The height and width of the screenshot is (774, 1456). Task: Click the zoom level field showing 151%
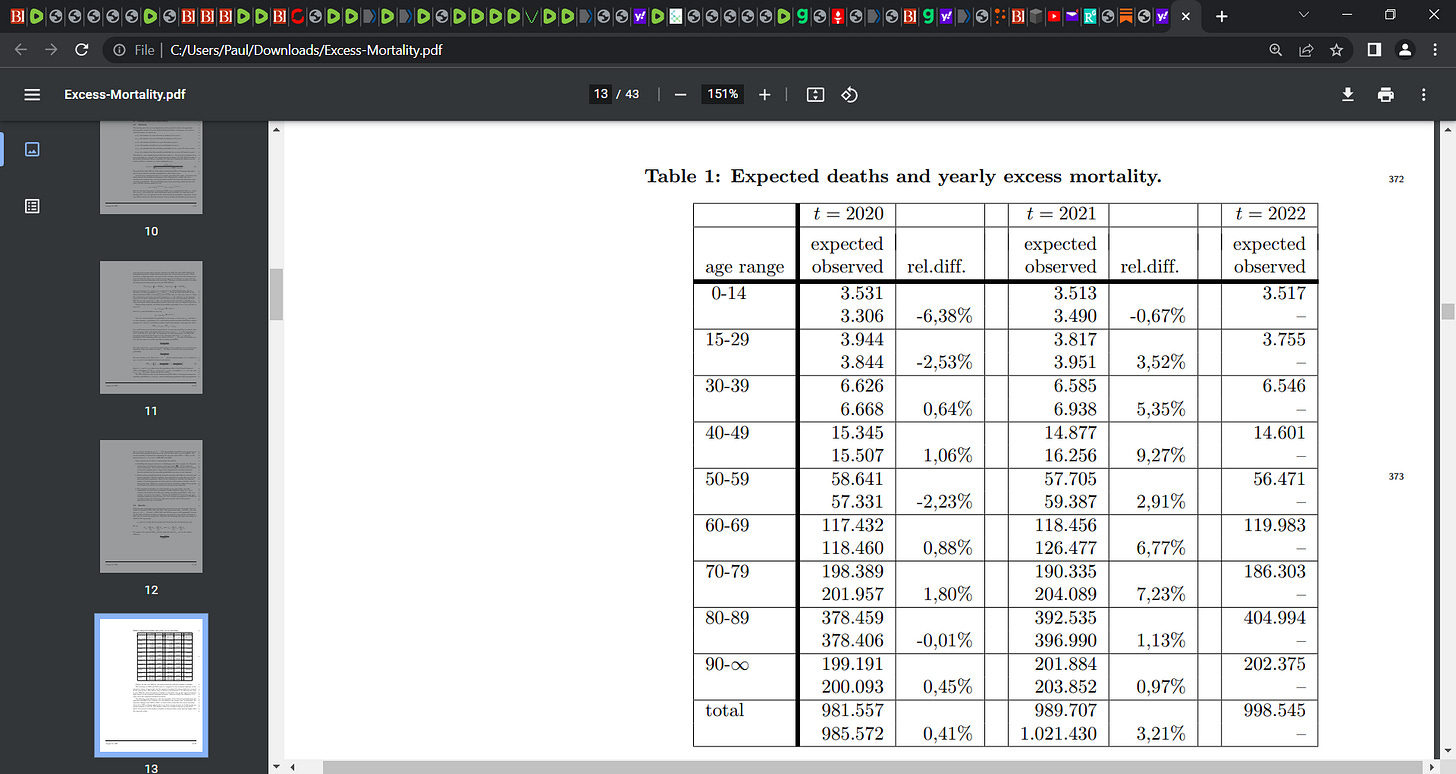(x=723, y=94)
